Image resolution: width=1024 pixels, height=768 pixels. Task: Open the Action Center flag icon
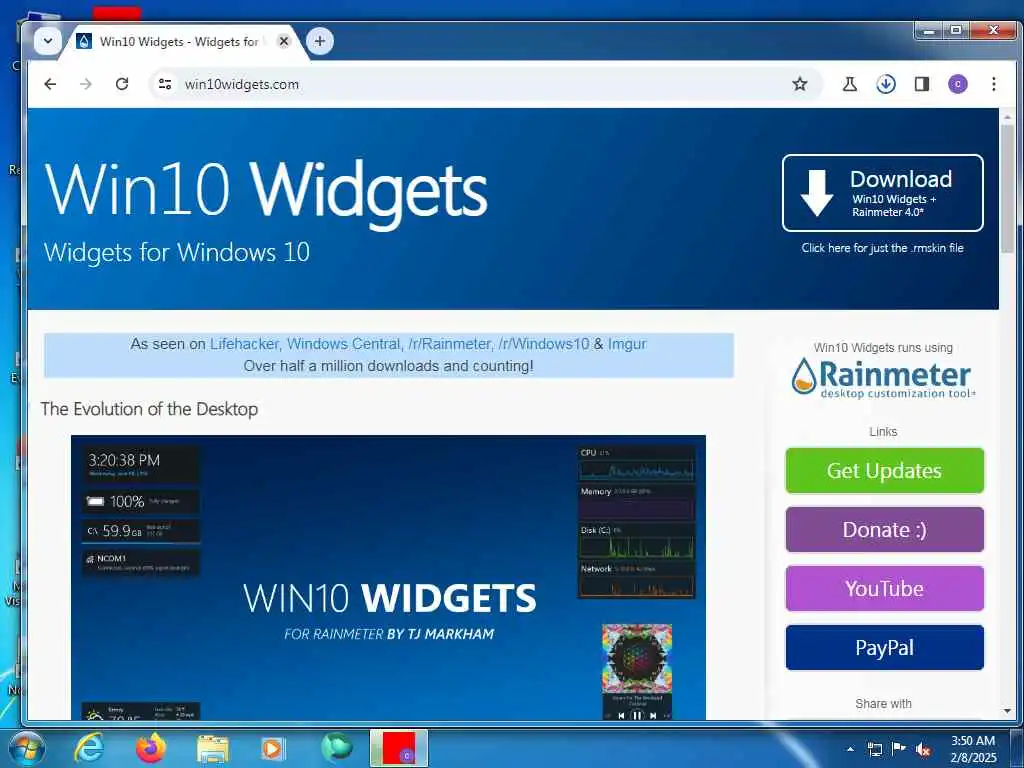899,749
